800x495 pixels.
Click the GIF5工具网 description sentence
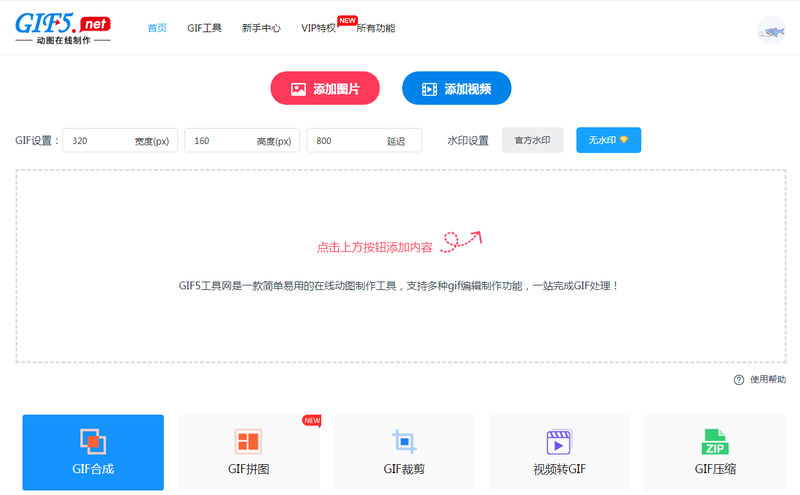[x=399, y=286]
